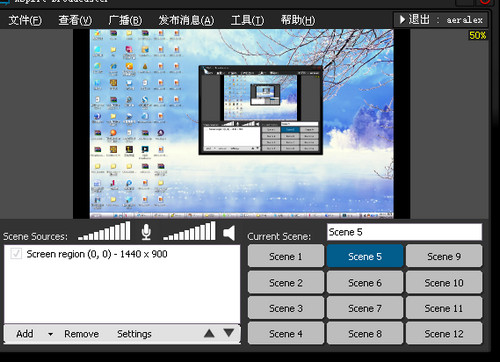The image size is (500, 362).
Task: Mute the speaker icon
Action: tap(229, 233)
